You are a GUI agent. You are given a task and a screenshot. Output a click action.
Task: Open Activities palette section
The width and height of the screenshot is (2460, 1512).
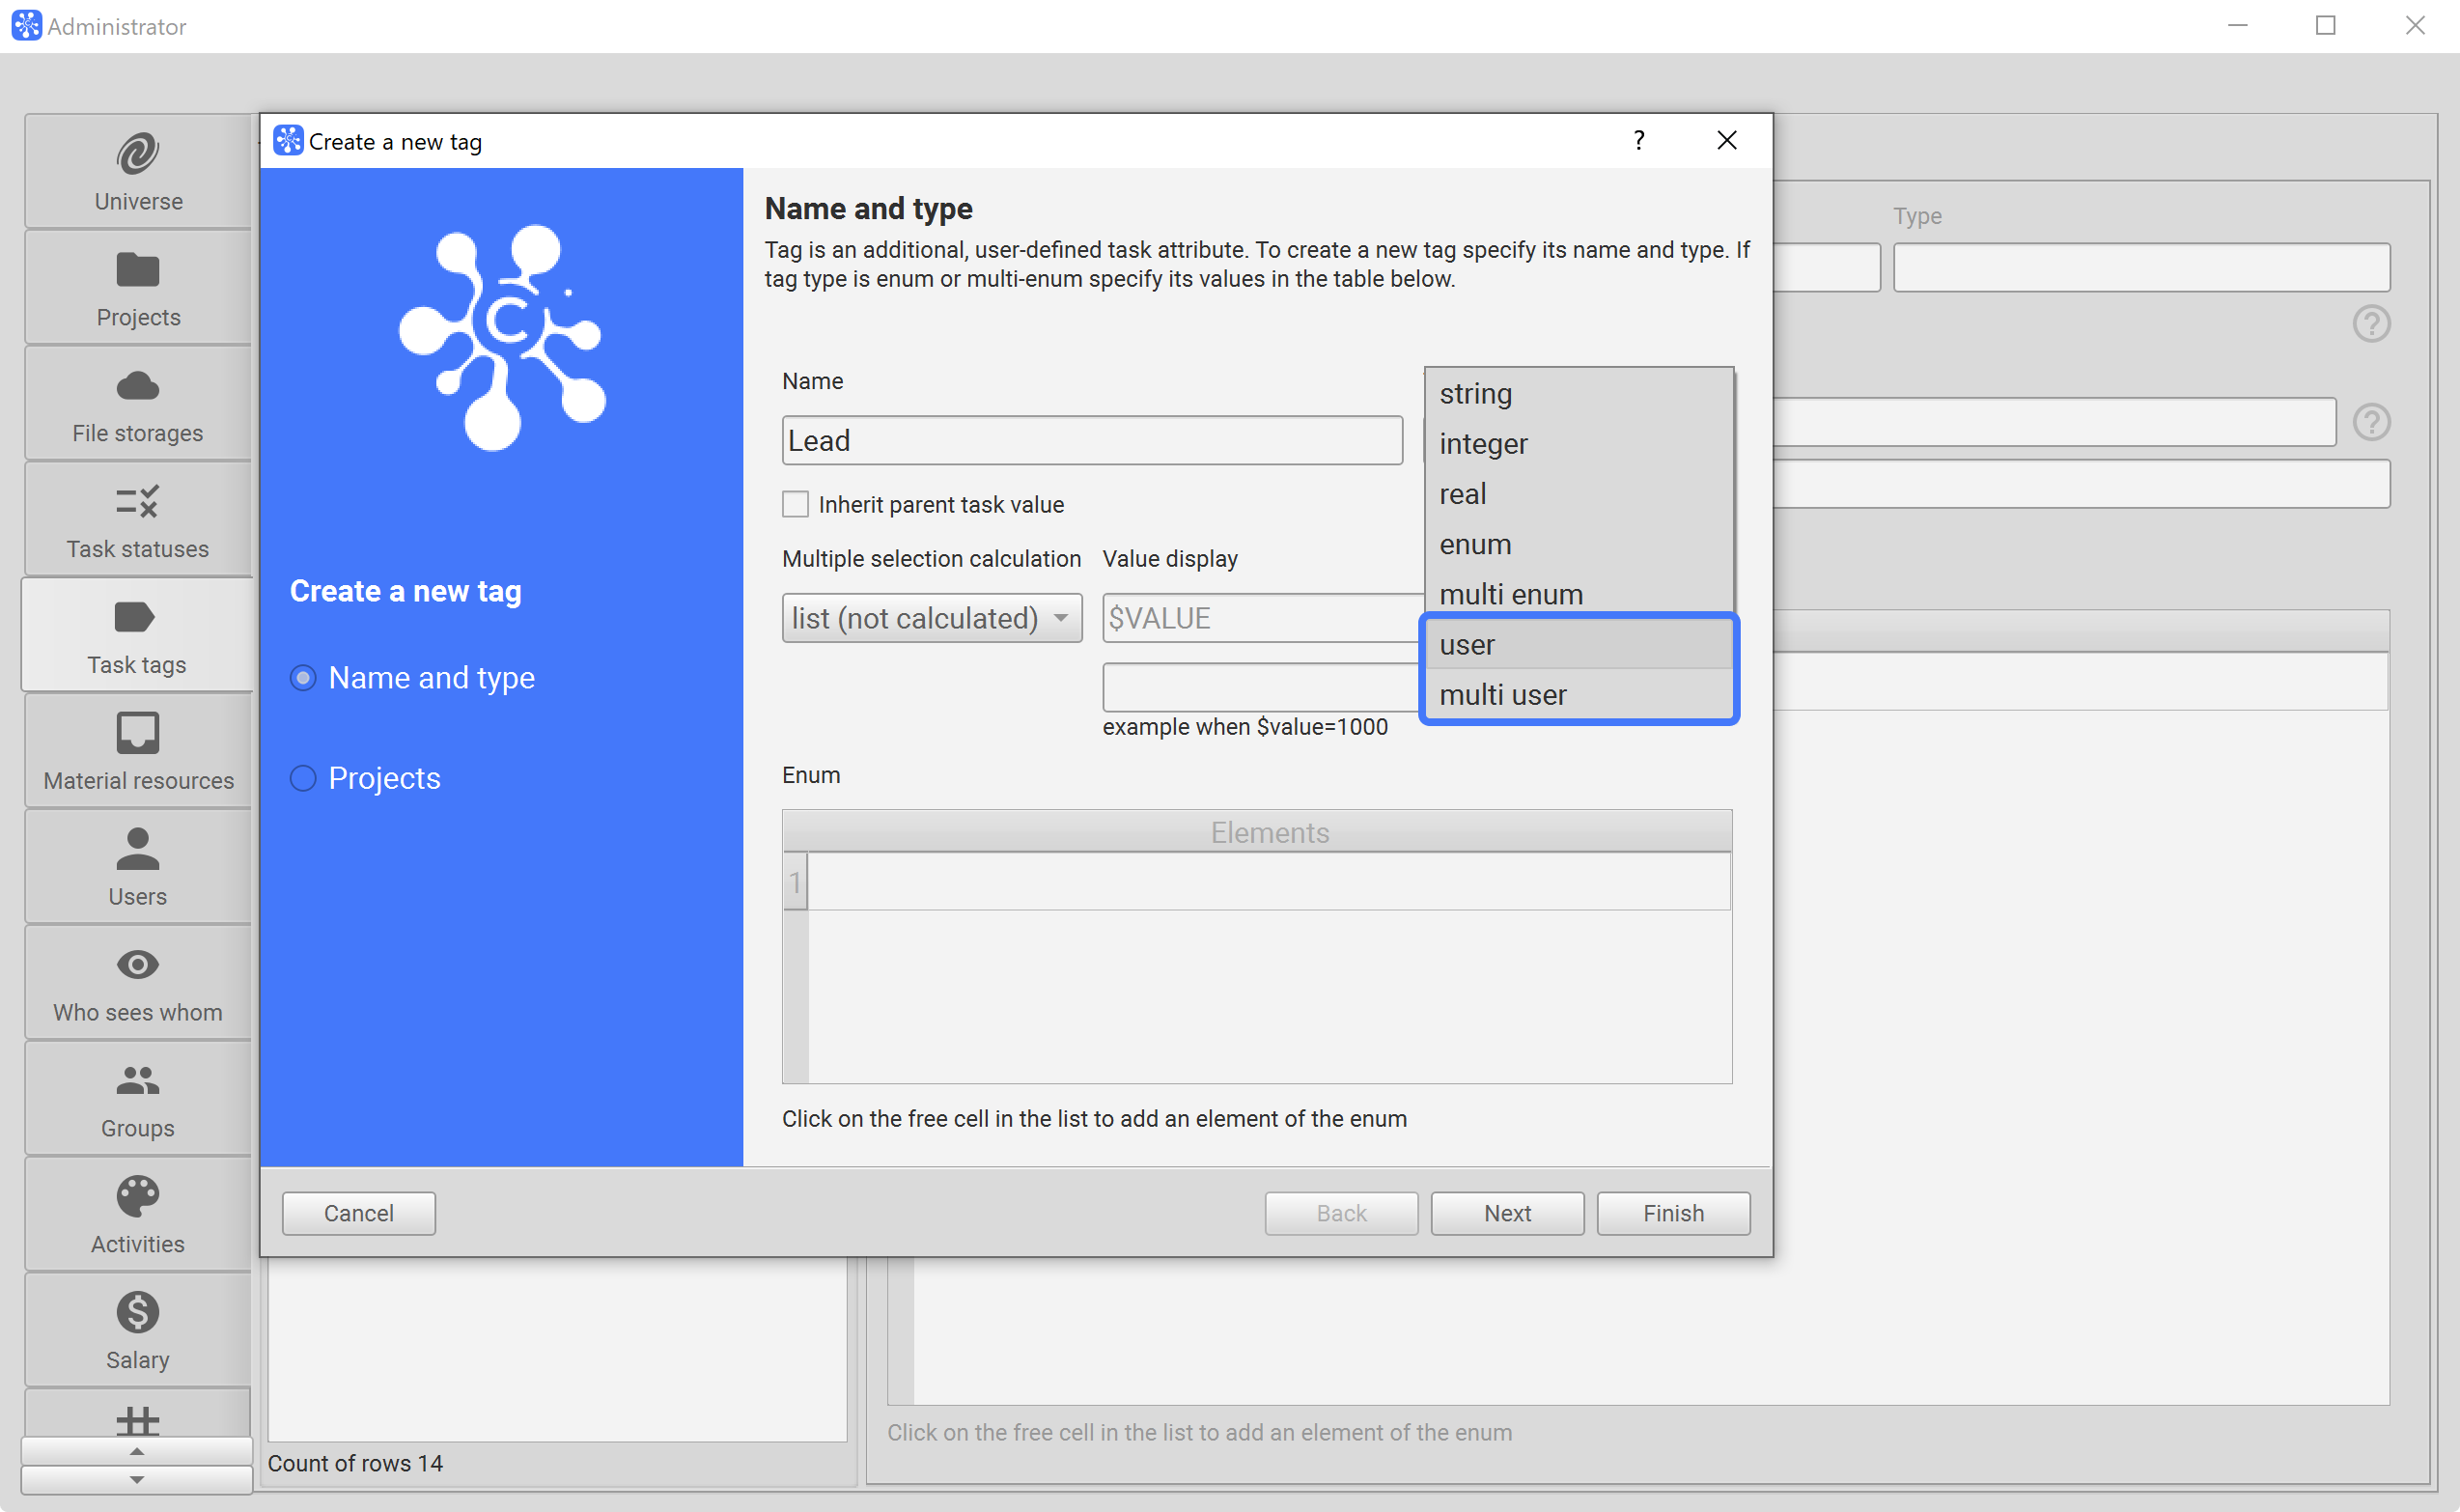tap(138, 1215)
